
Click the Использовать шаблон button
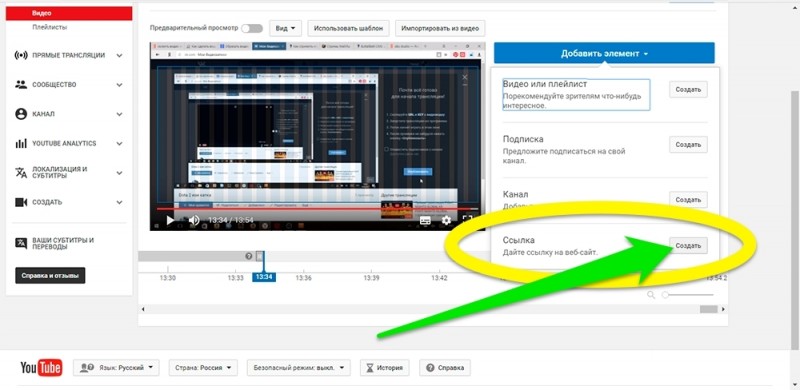[349, 28]
